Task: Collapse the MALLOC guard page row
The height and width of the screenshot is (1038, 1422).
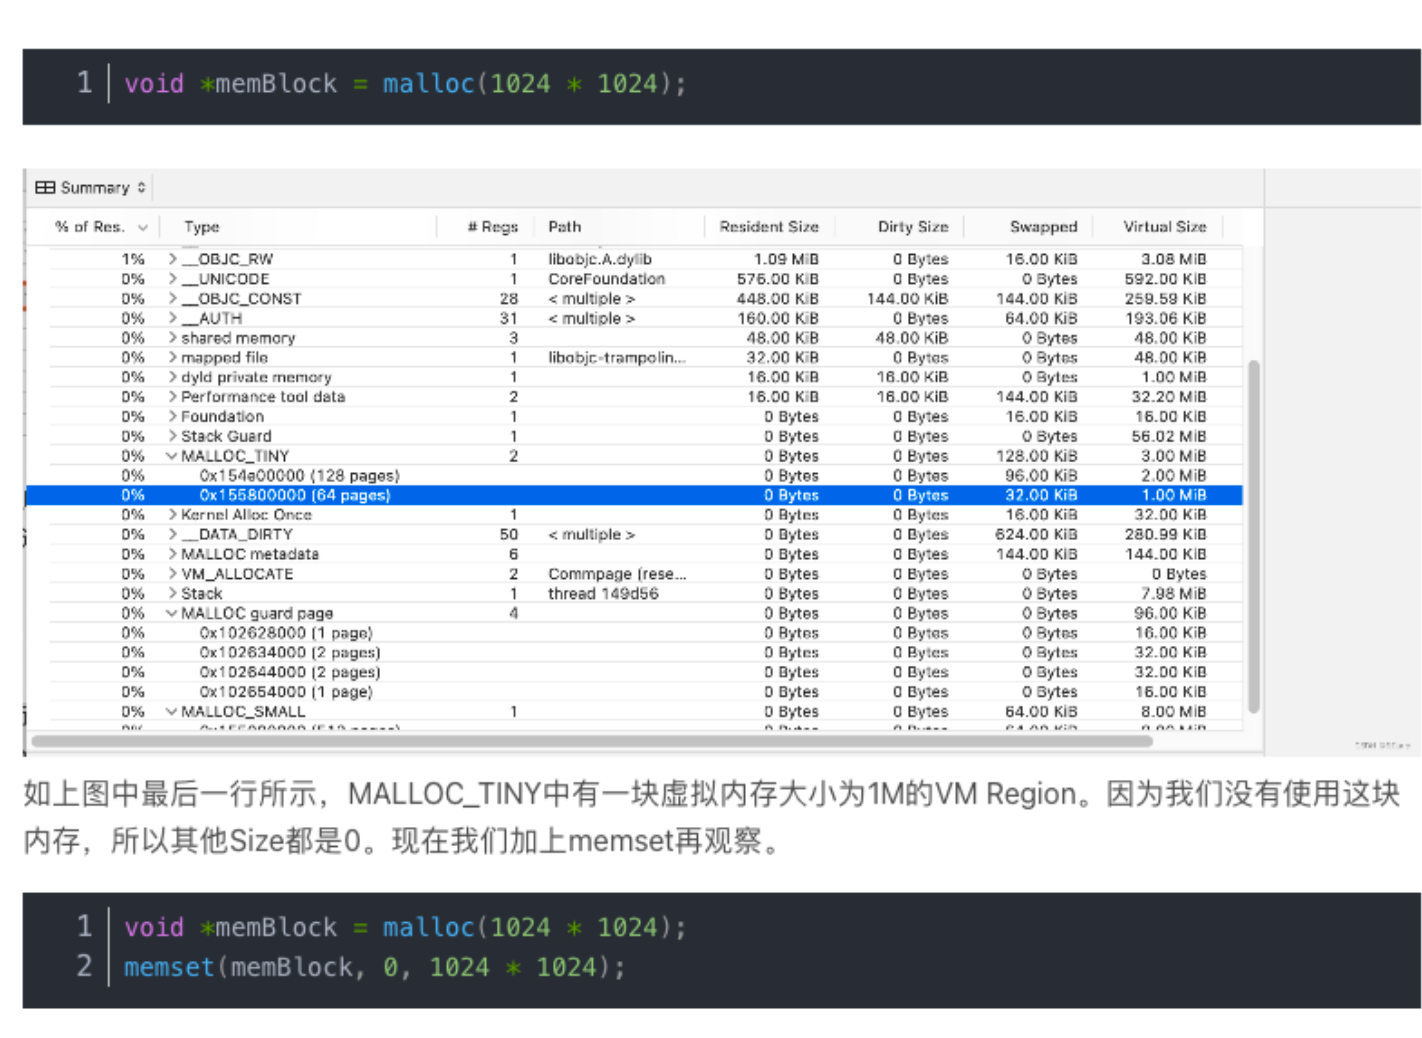Action: (x=172, y=613)
